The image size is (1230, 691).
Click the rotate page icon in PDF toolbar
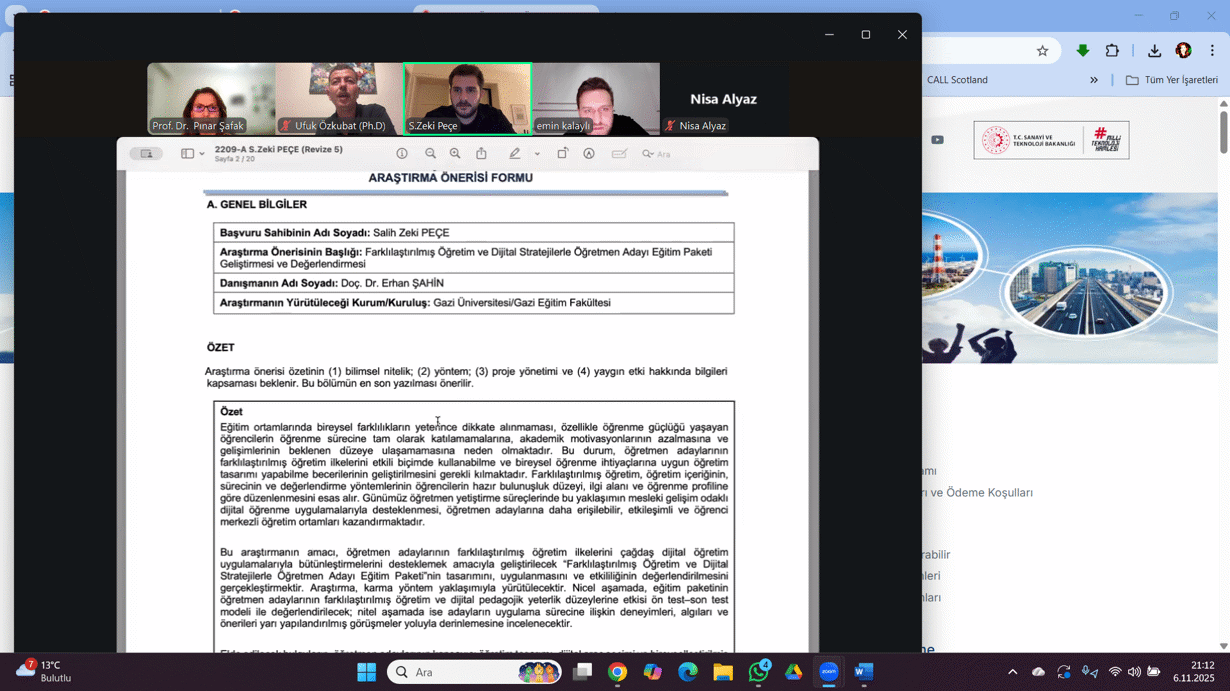click(x=563, y=154)
